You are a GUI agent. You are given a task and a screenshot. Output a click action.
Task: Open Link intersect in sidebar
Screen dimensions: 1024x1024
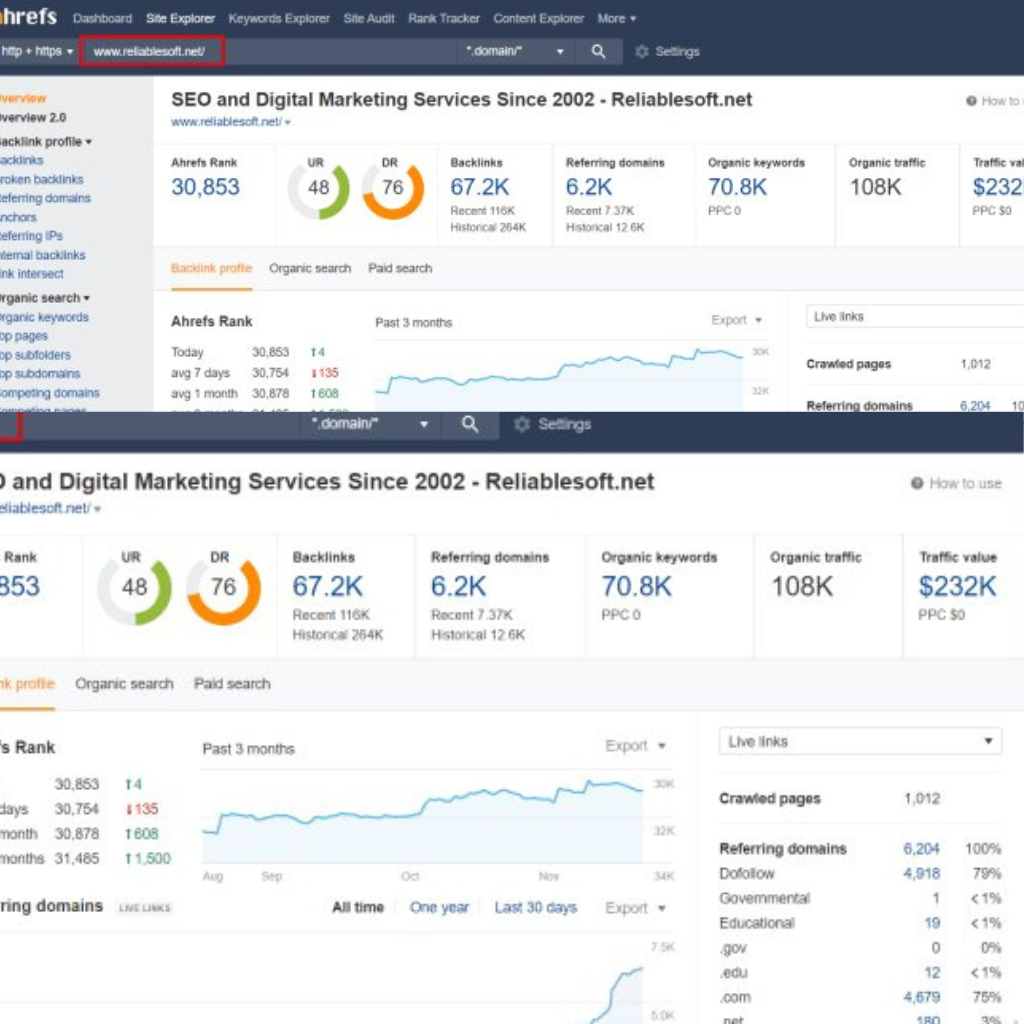(32, 274)
